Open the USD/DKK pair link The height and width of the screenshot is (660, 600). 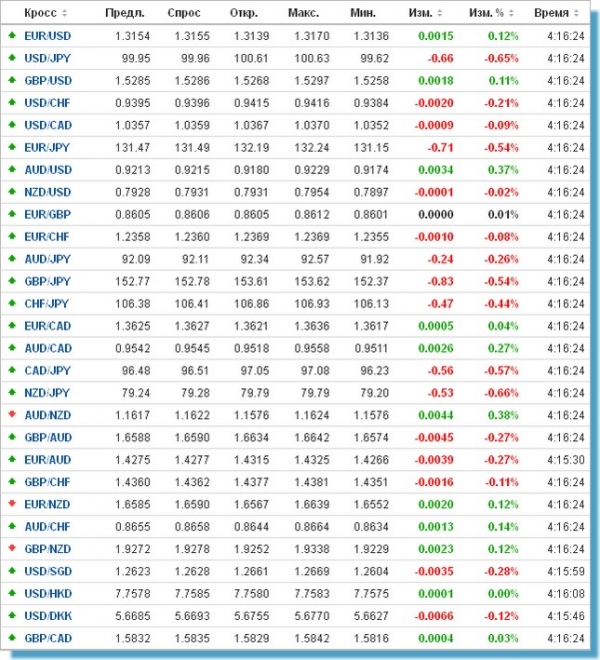tap(48, 616)
